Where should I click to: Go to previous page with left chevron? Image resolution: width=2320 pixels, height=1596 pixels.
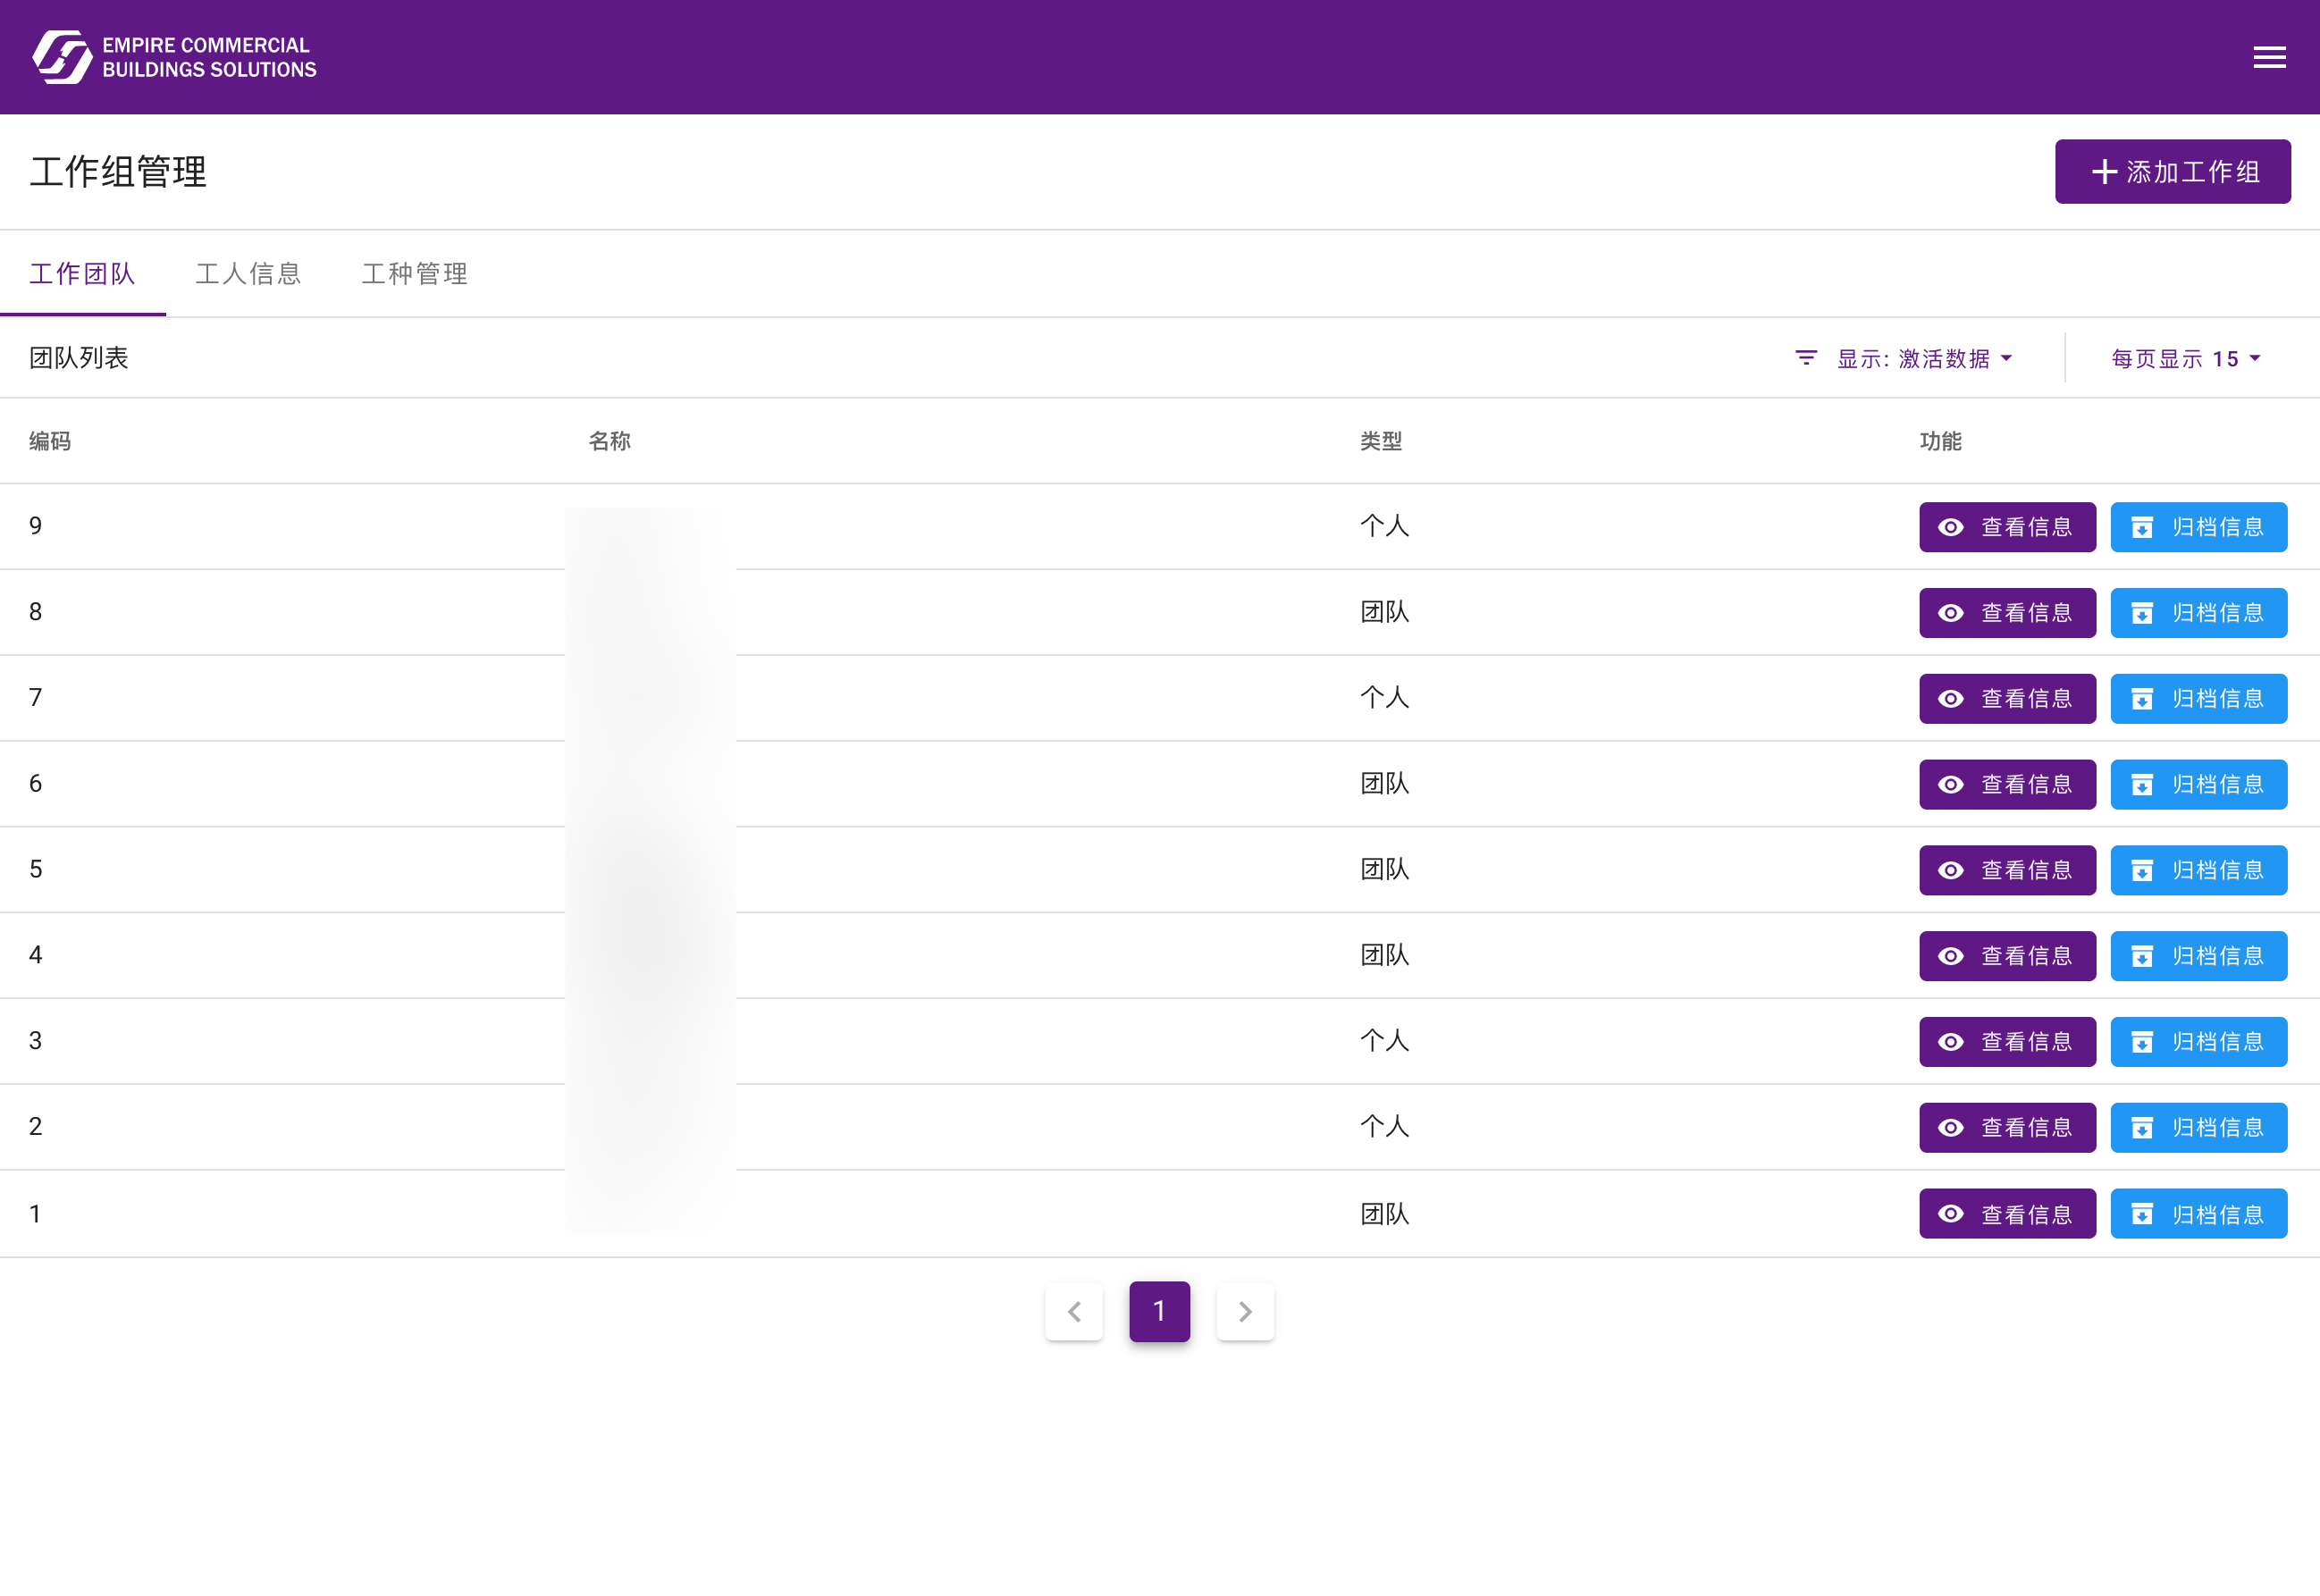click(1074, 1311)
